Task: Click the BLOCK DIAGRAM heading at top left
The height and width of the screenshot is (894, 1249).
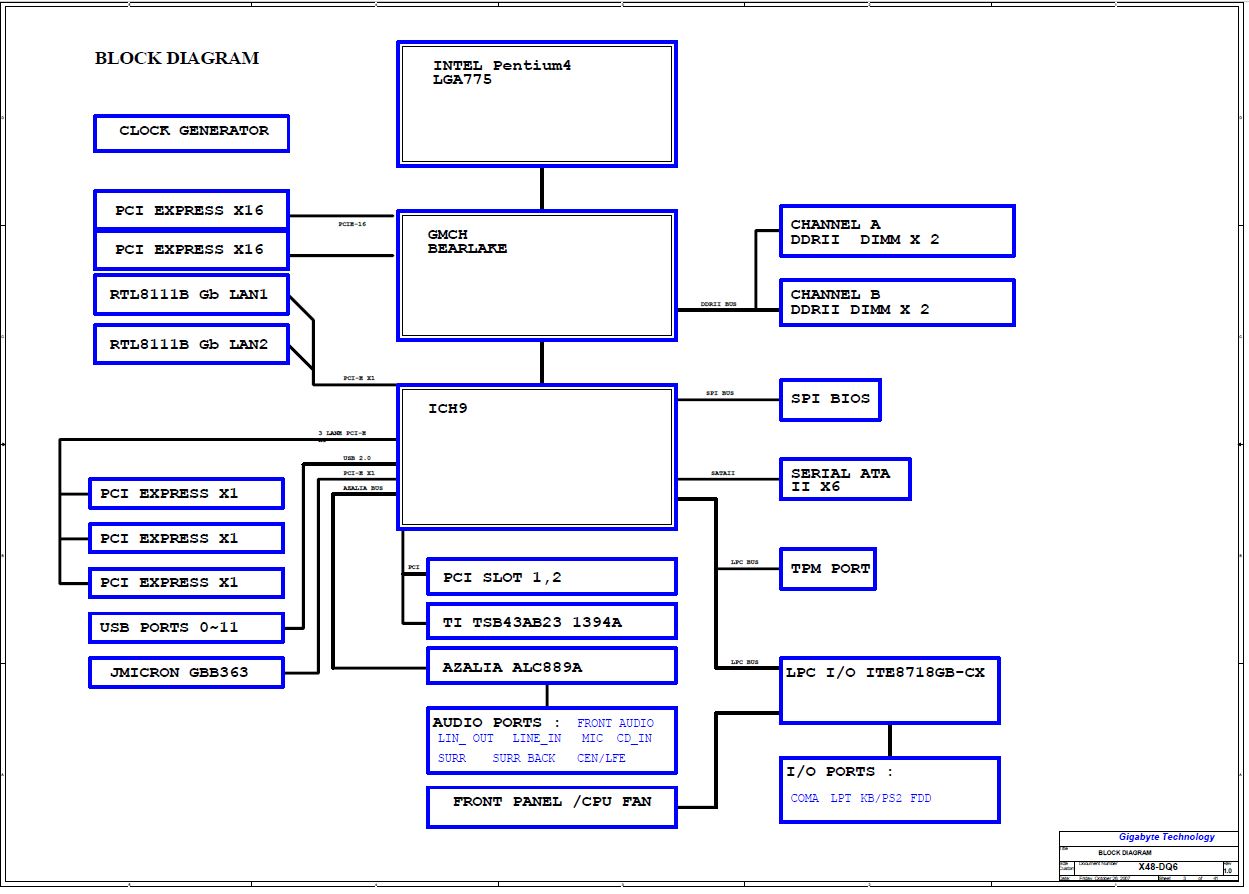Action: 177,58
